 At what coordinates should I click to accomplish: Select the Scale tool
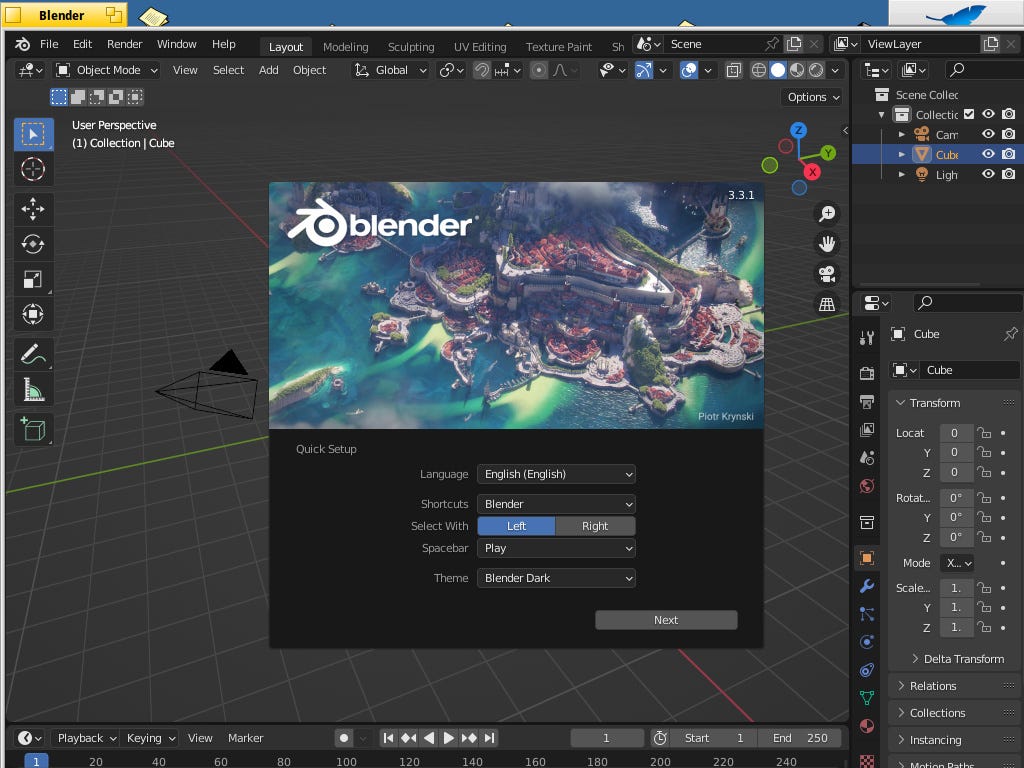click(33, 280)
